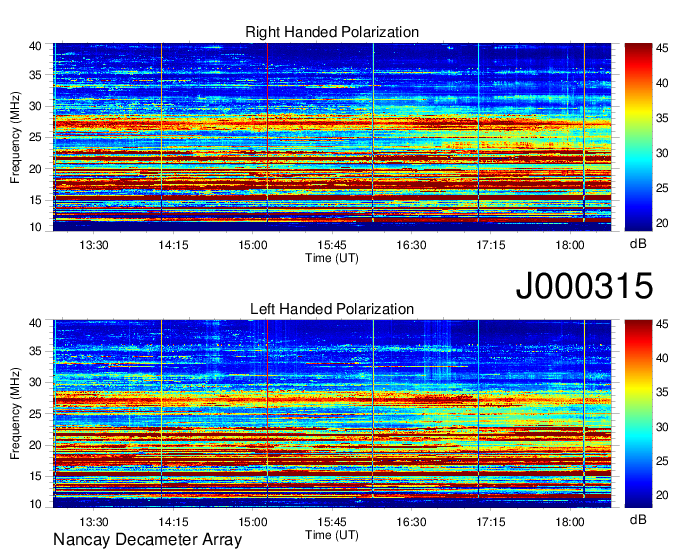The height and width of the screenshot is (552, 680).
Task: Click 18:00 on the upper time axis
Action: [570, 245]
